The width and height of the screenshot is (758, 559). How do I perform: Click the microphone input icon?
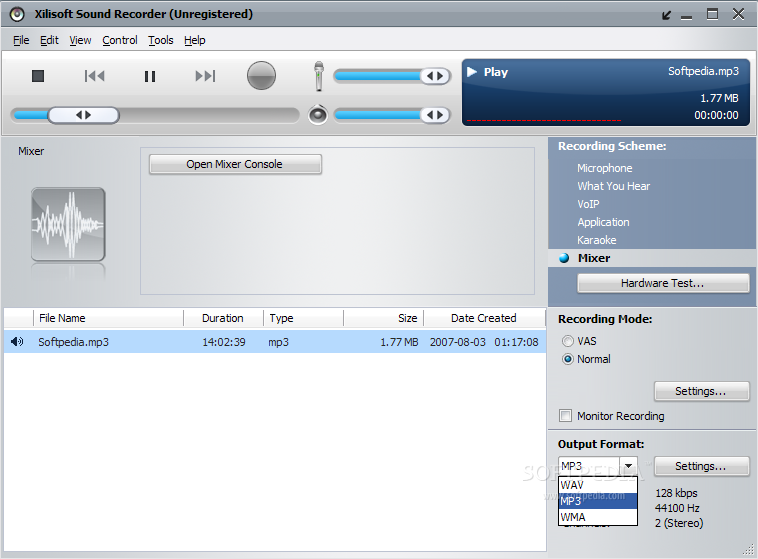pyautogui.click(x=319, y=76)
